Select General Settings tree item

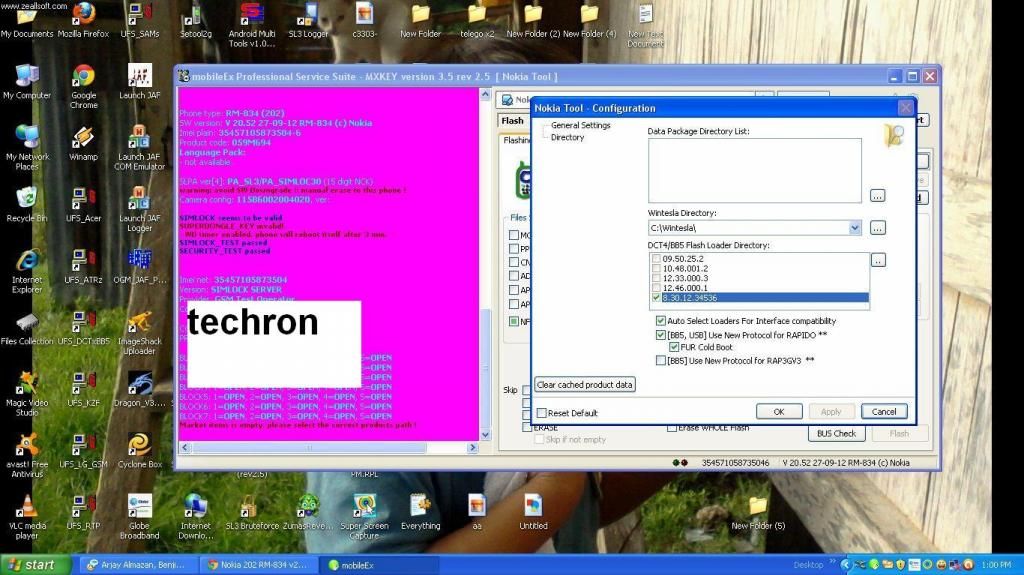580,125
